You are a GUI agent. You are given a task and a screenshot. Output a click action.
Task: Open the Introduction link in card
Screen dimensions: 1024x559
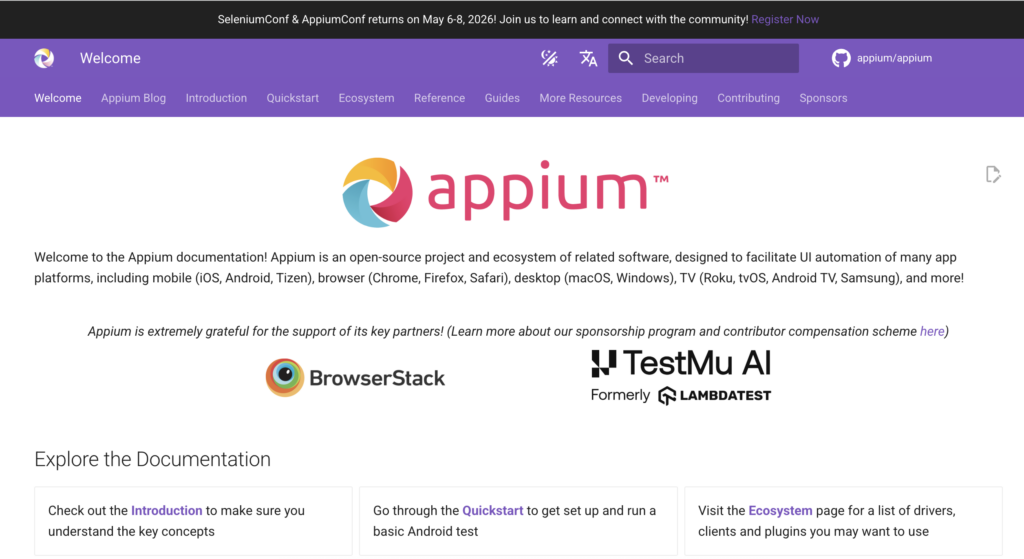pos(167,511)
